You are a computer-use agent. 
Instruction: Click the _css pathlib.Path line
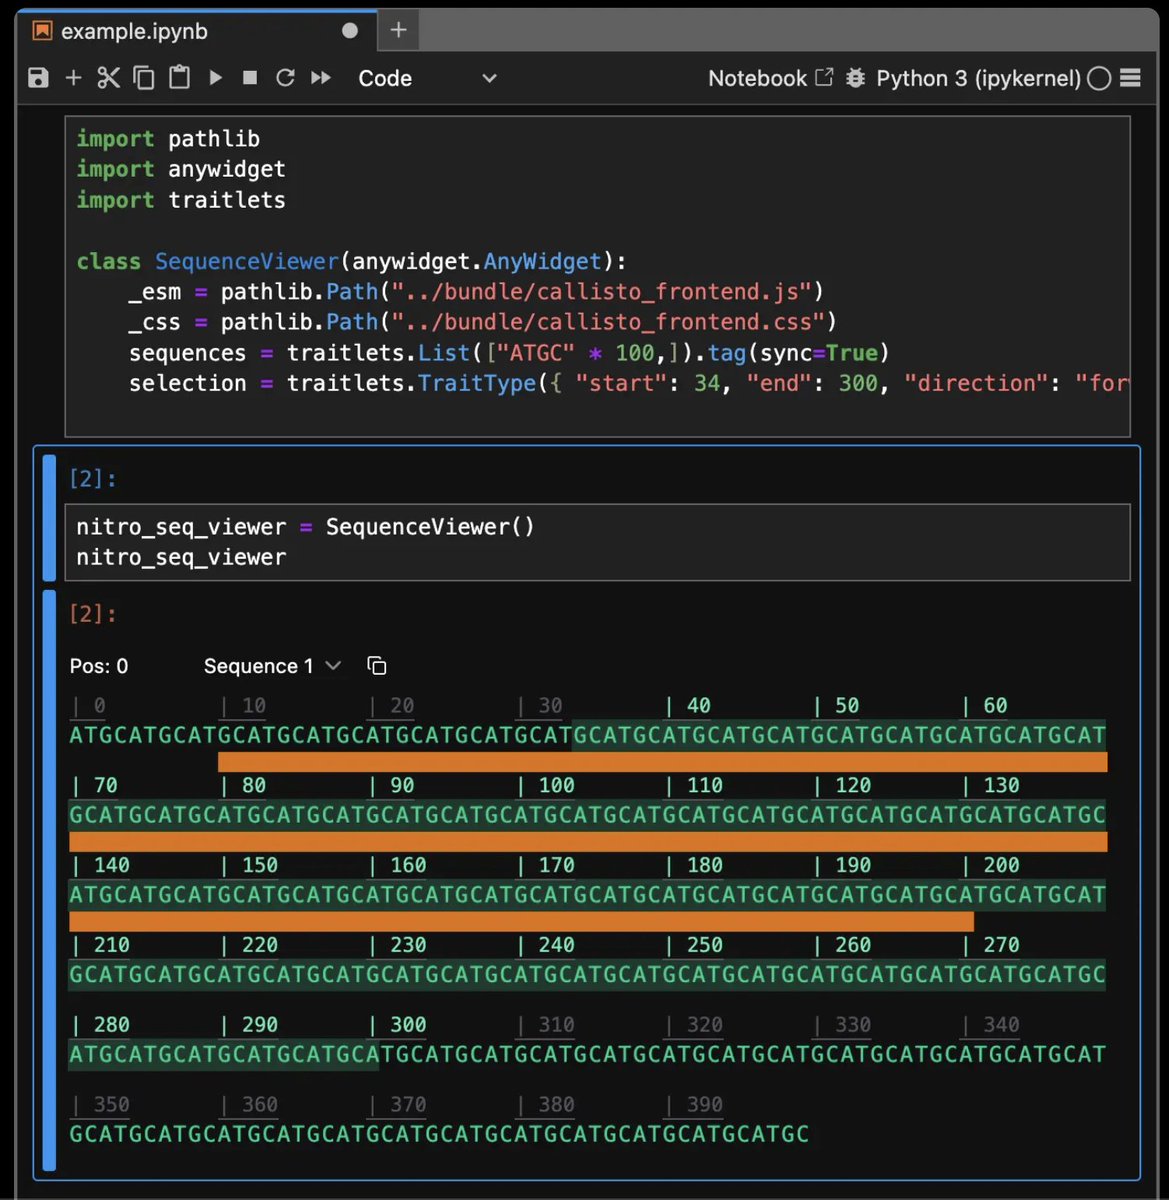coord(482,322)
